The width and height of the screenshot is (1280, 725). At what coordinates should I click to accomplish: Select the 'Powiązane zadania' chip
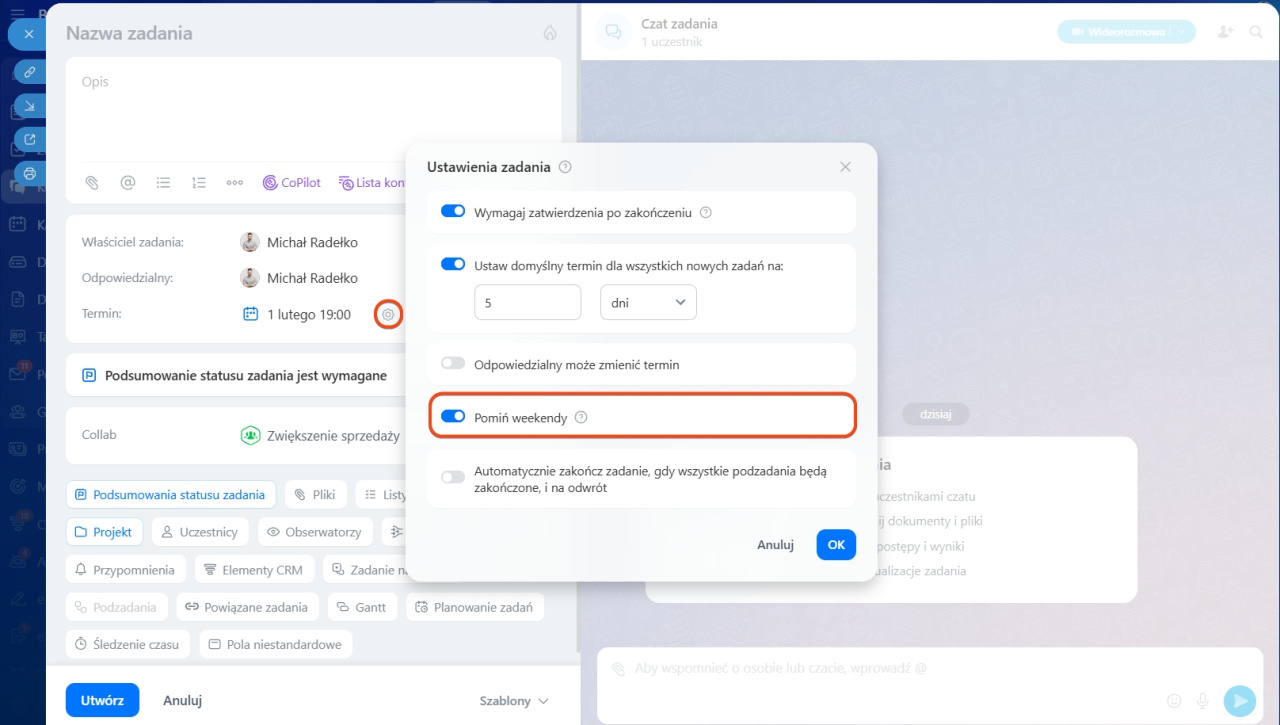pos(247,606)
